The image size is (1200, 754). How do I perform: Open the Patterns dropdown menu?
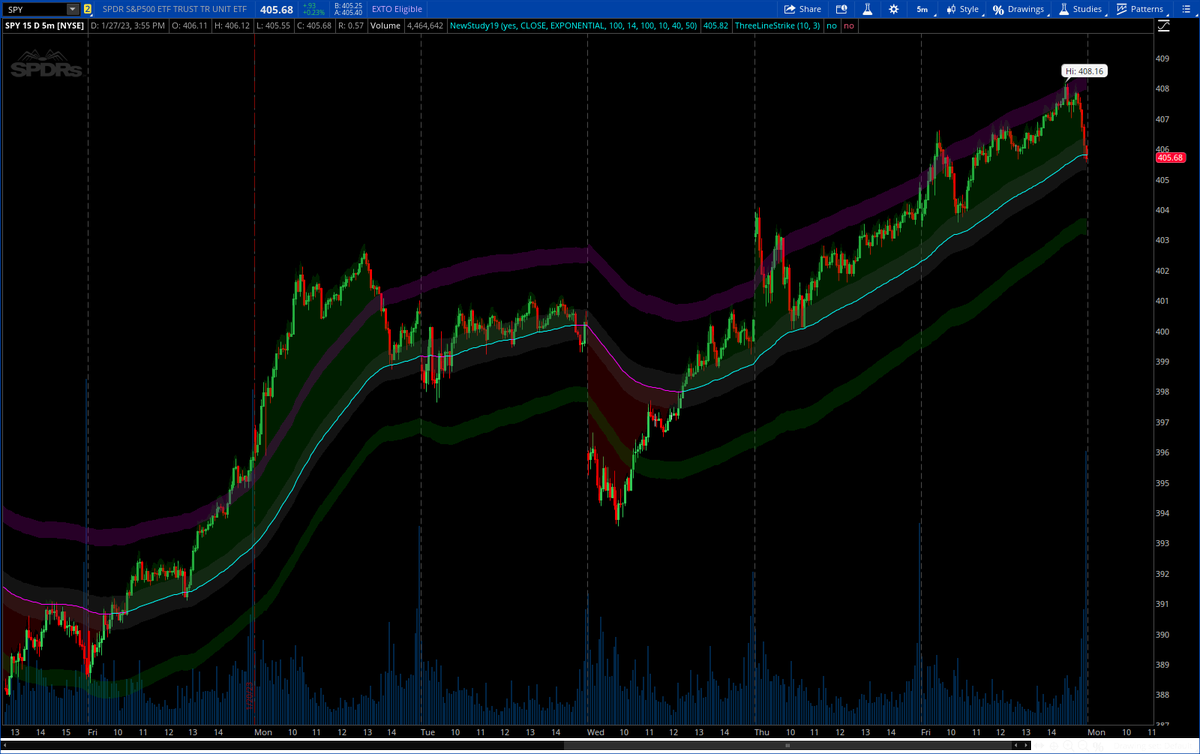[1140, 9]
